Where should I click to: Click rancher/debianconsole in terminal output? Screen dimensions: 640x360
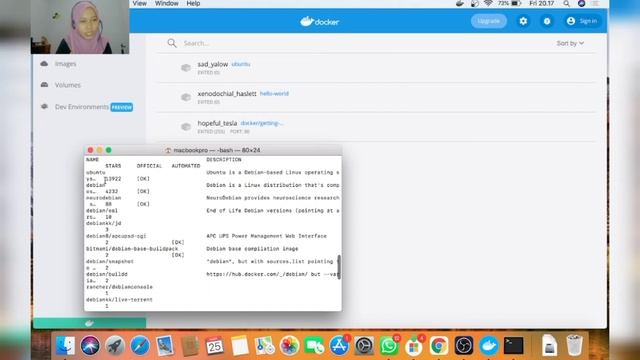pyautogui.click(x=119, y=287)
